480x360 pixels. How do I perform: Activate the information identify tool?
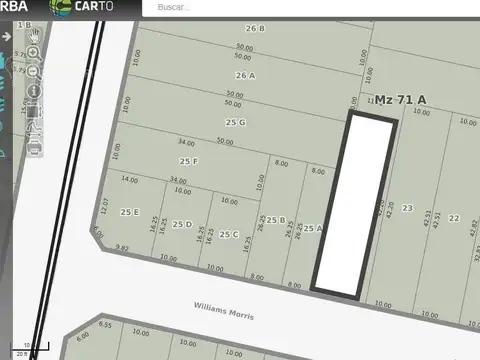point(34,91)
